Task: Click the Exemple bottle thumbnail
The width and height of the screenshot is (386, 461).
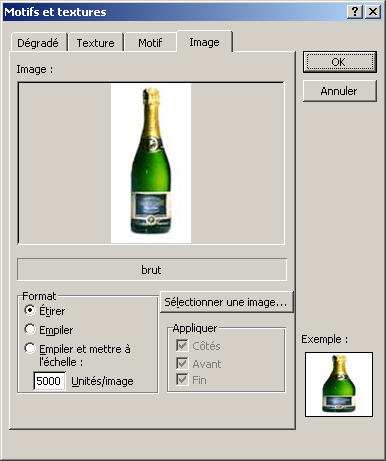Action: point(339,384)
